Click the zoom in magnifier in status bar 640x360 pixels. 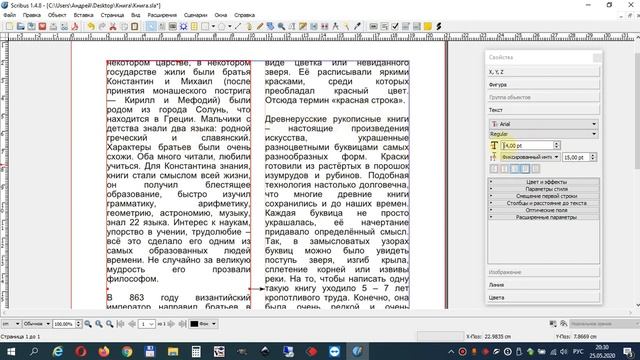pyautogui.click(x=110, y=324)
